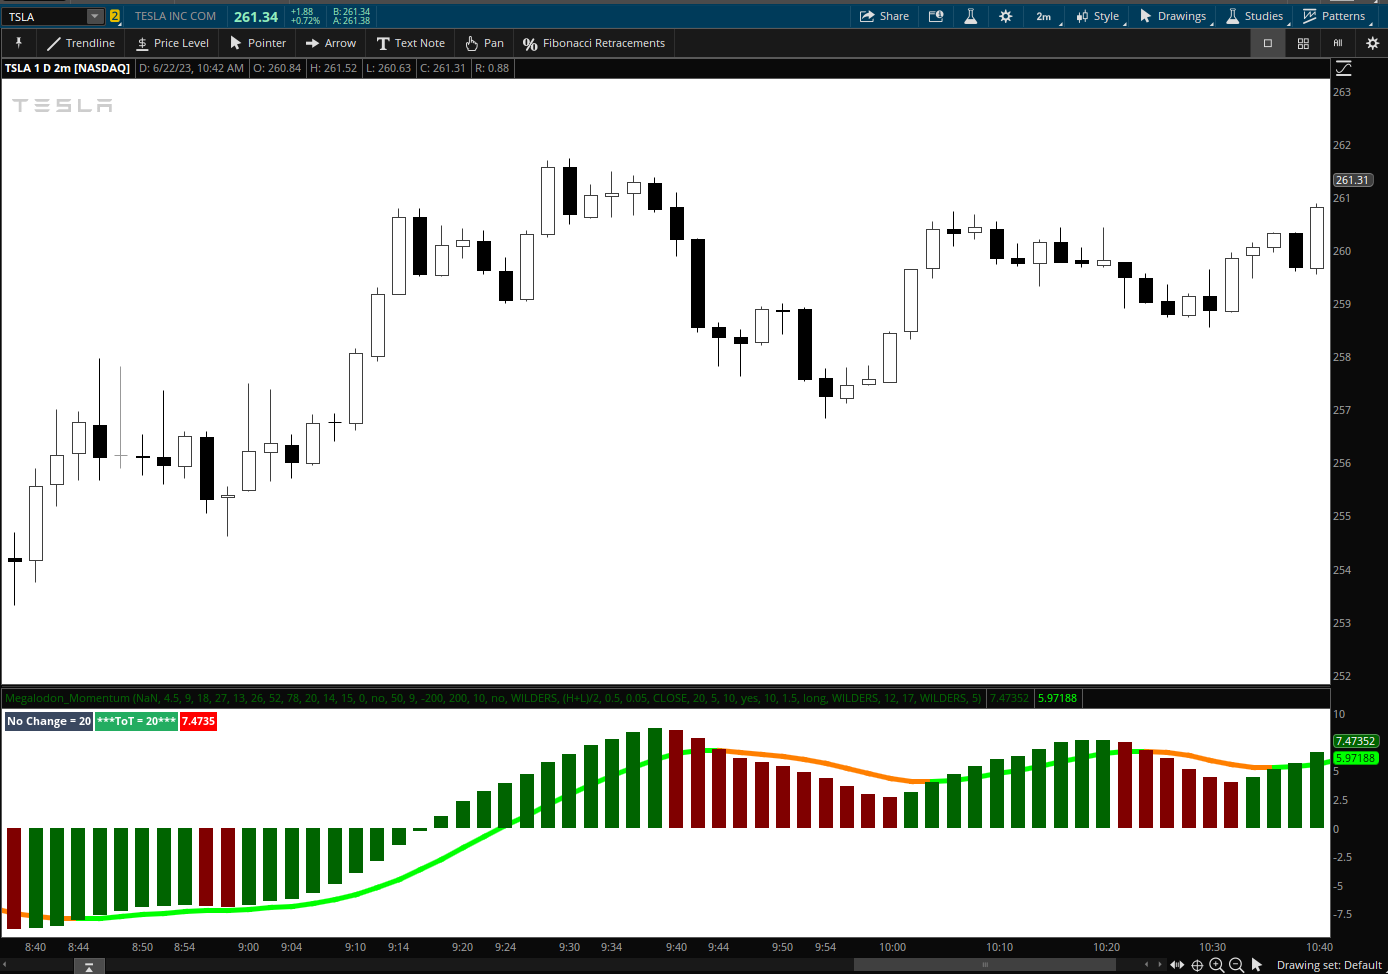Zoom in with the magnifier plus icon

click(1217, 965)
